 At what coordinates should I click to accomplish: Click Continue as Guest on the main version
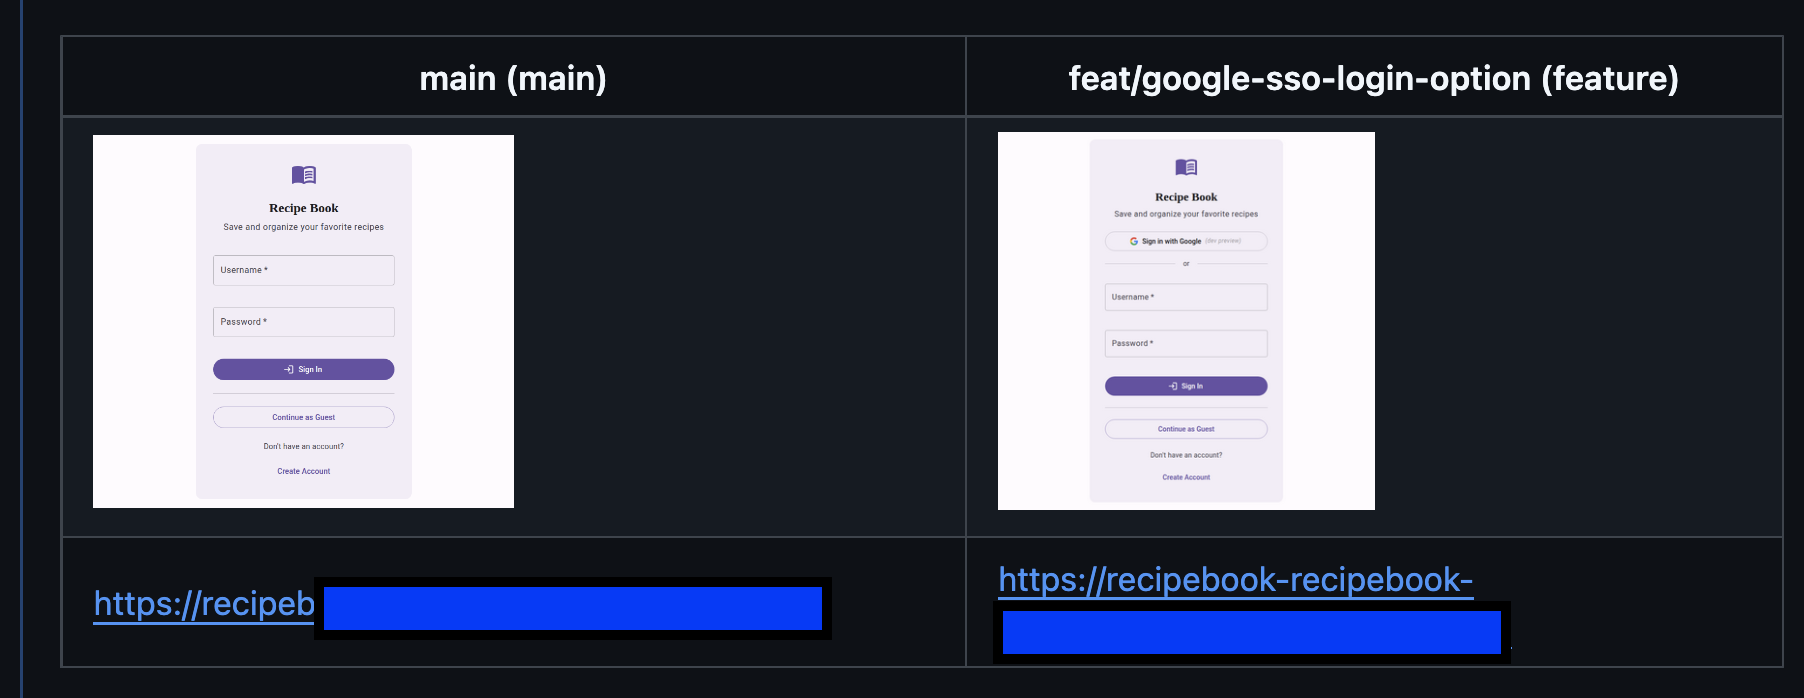303,417
